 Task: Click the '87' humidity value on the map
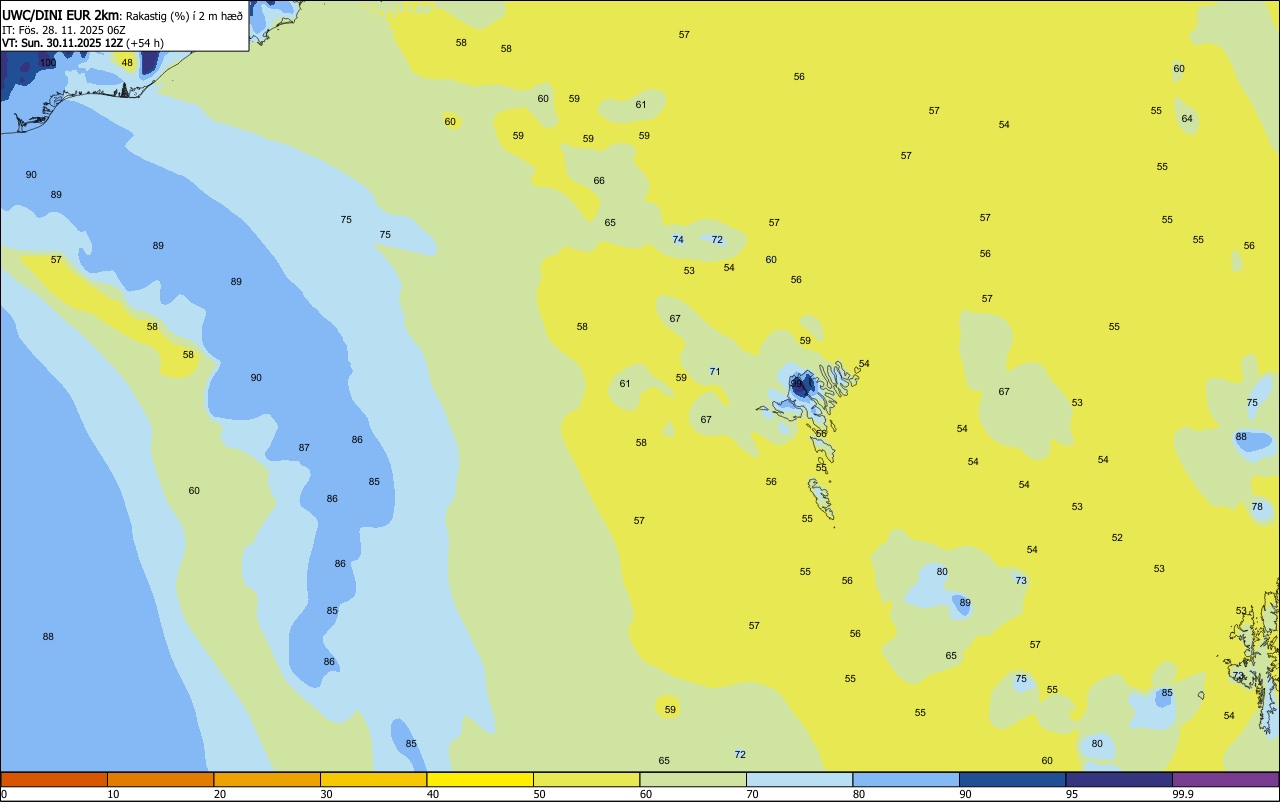click(x=304, y=448)
